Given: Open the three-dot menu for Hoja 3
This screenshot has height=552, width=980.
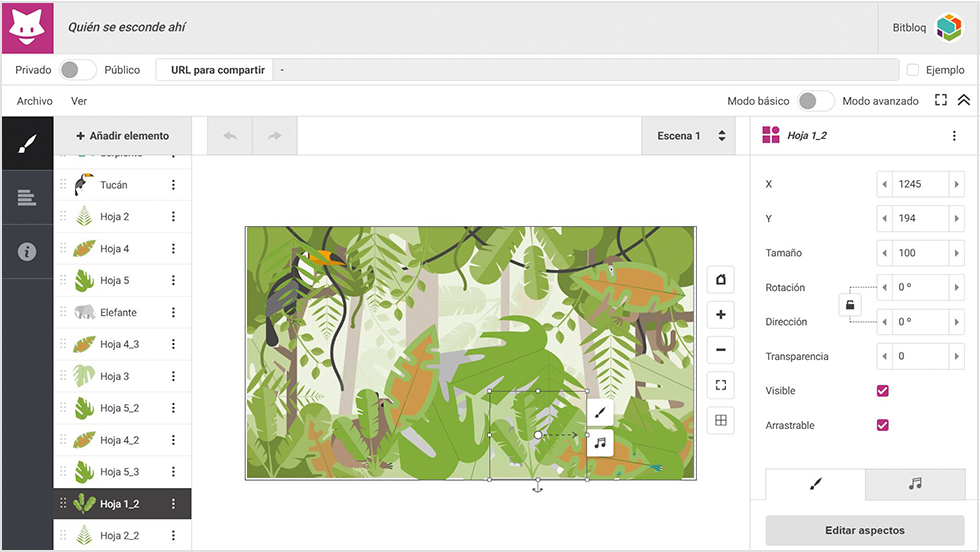Looking at the screenshot, I should 173,376.
